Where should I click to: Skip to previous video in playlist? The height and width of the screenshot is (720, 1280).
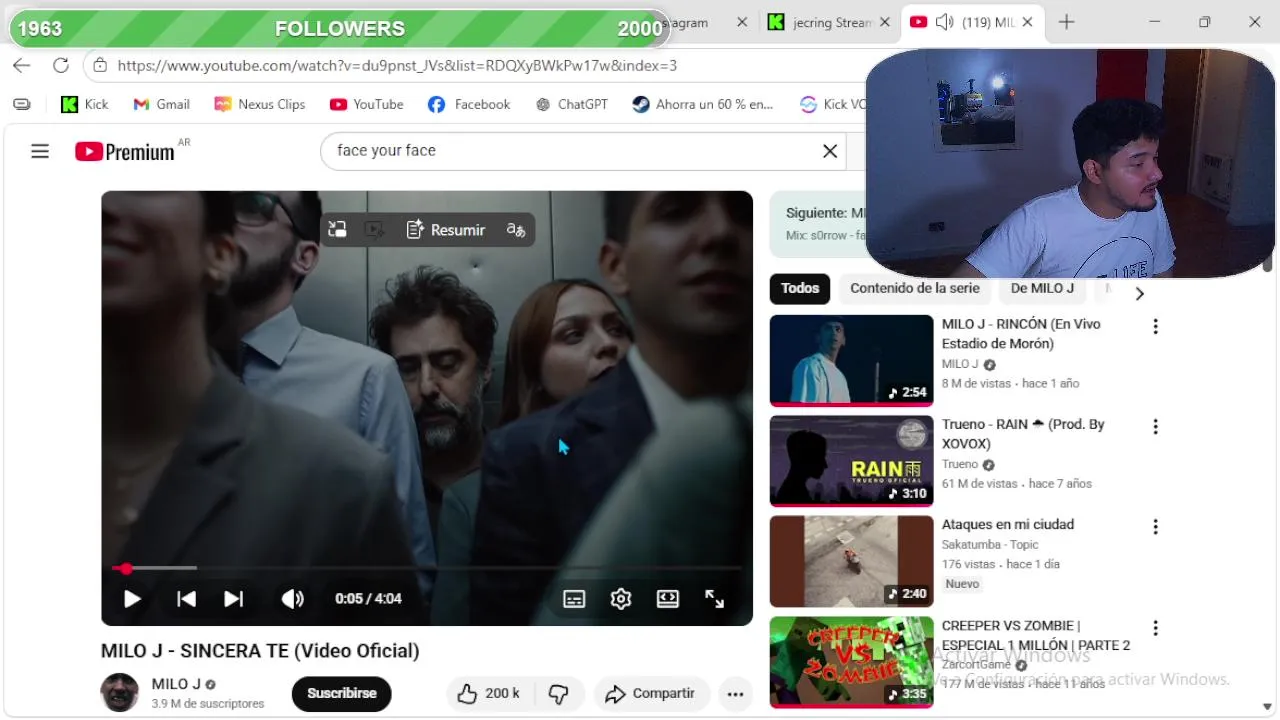pos(186,599)
